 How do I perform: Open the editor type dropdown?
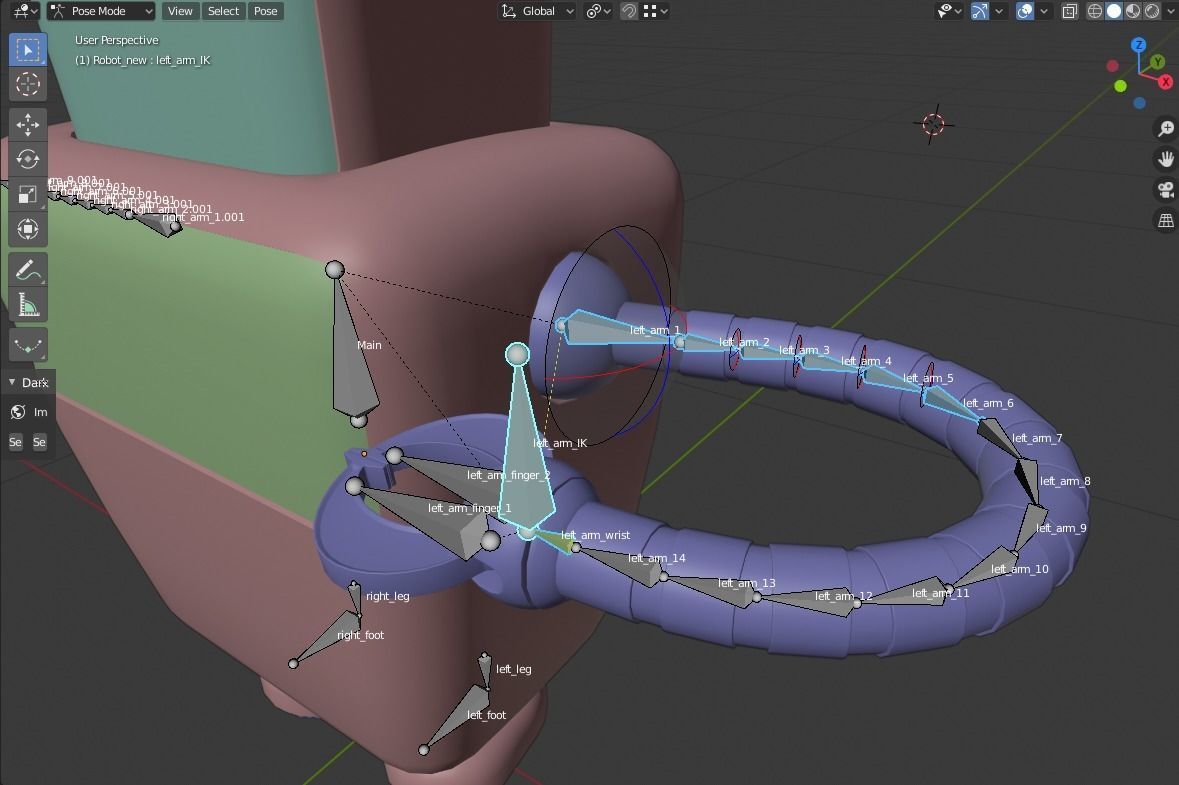26,11
